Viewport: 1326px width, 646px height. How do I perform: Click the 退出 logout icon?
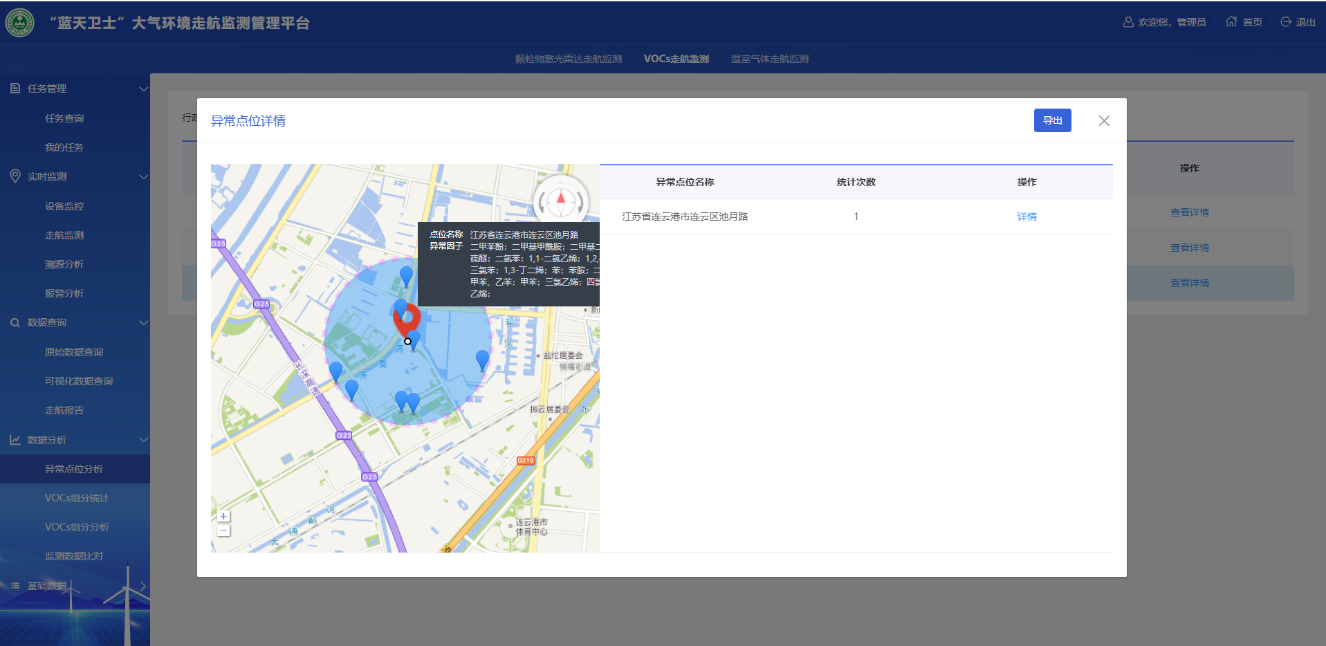click(x=1286, y=22)
